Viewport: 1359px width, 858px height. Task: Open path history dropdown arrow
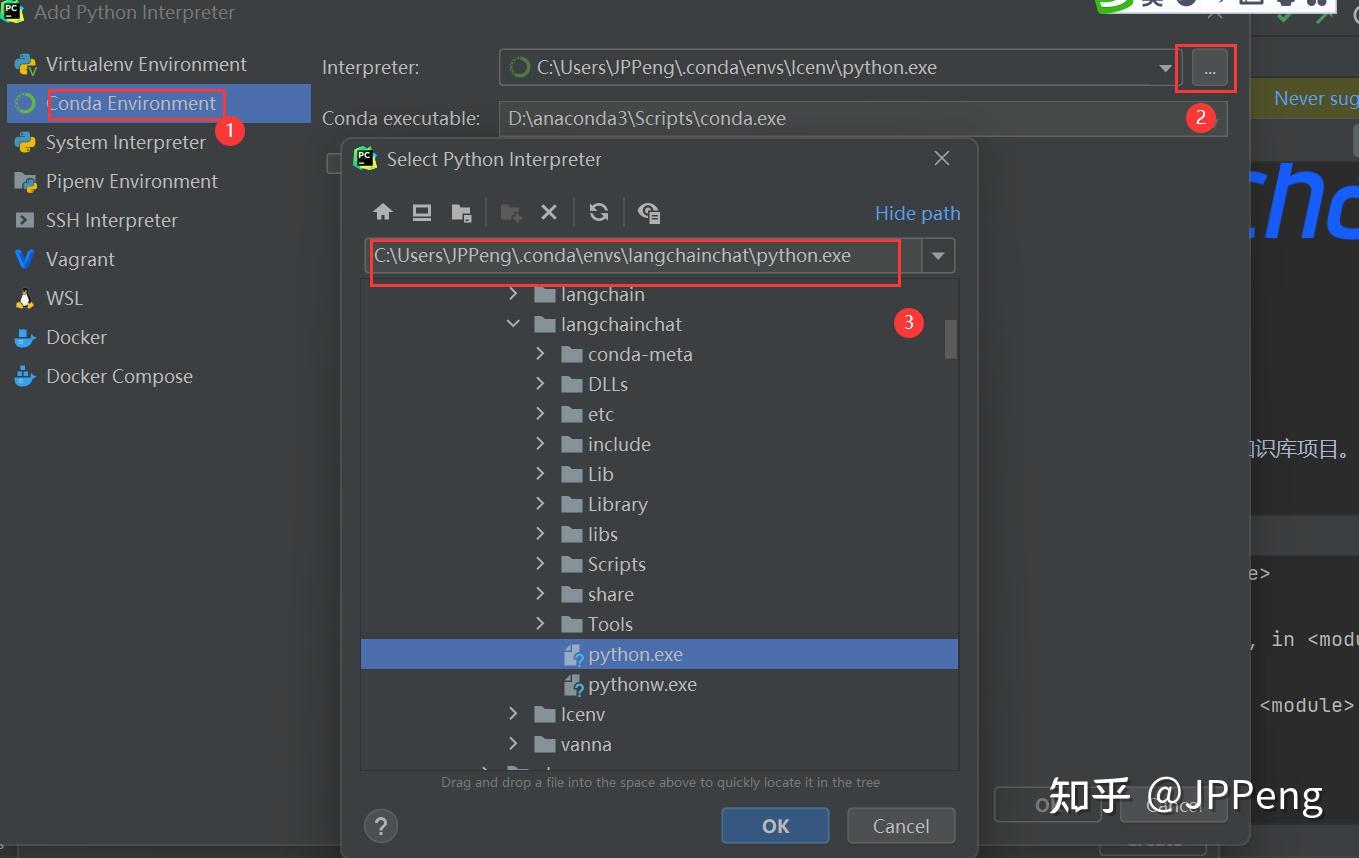(x=938, y=256)
